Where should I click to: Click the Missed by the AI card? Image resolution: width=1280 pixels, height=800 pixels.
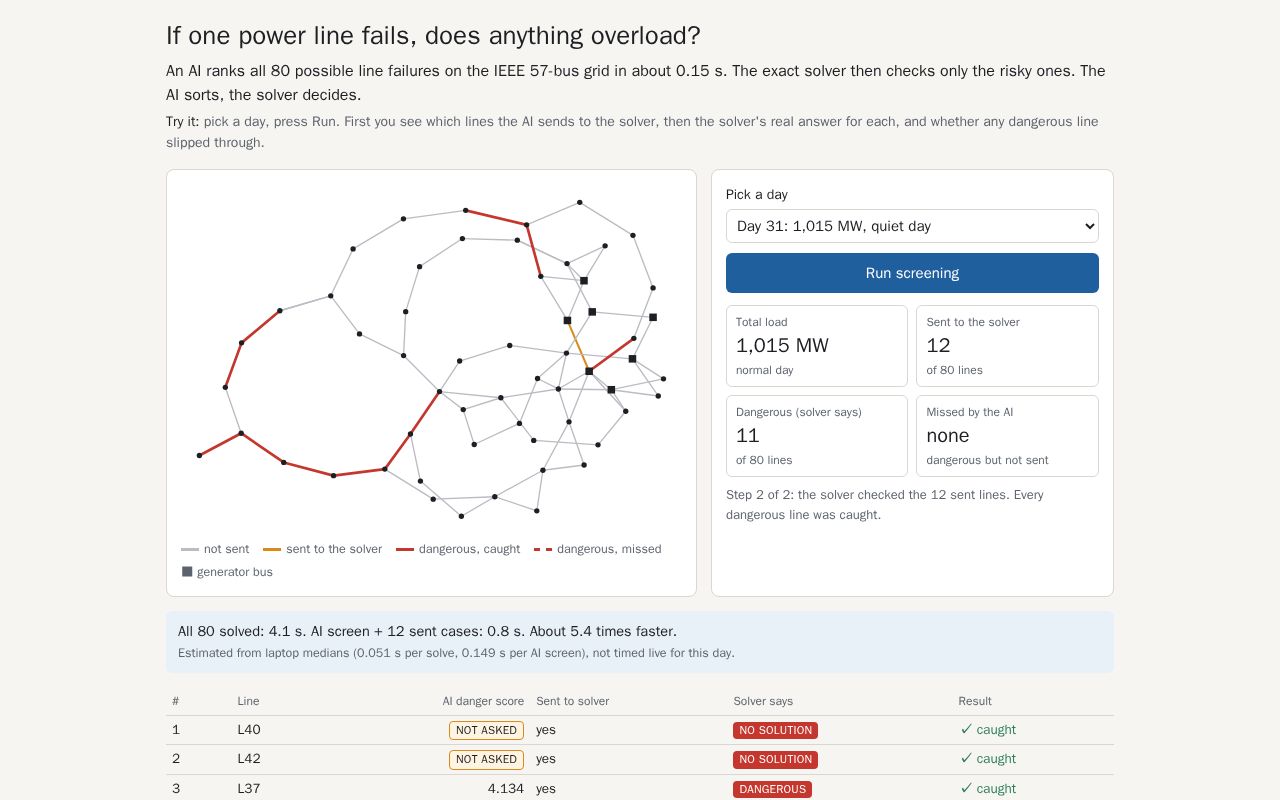tap(1007, 436)
